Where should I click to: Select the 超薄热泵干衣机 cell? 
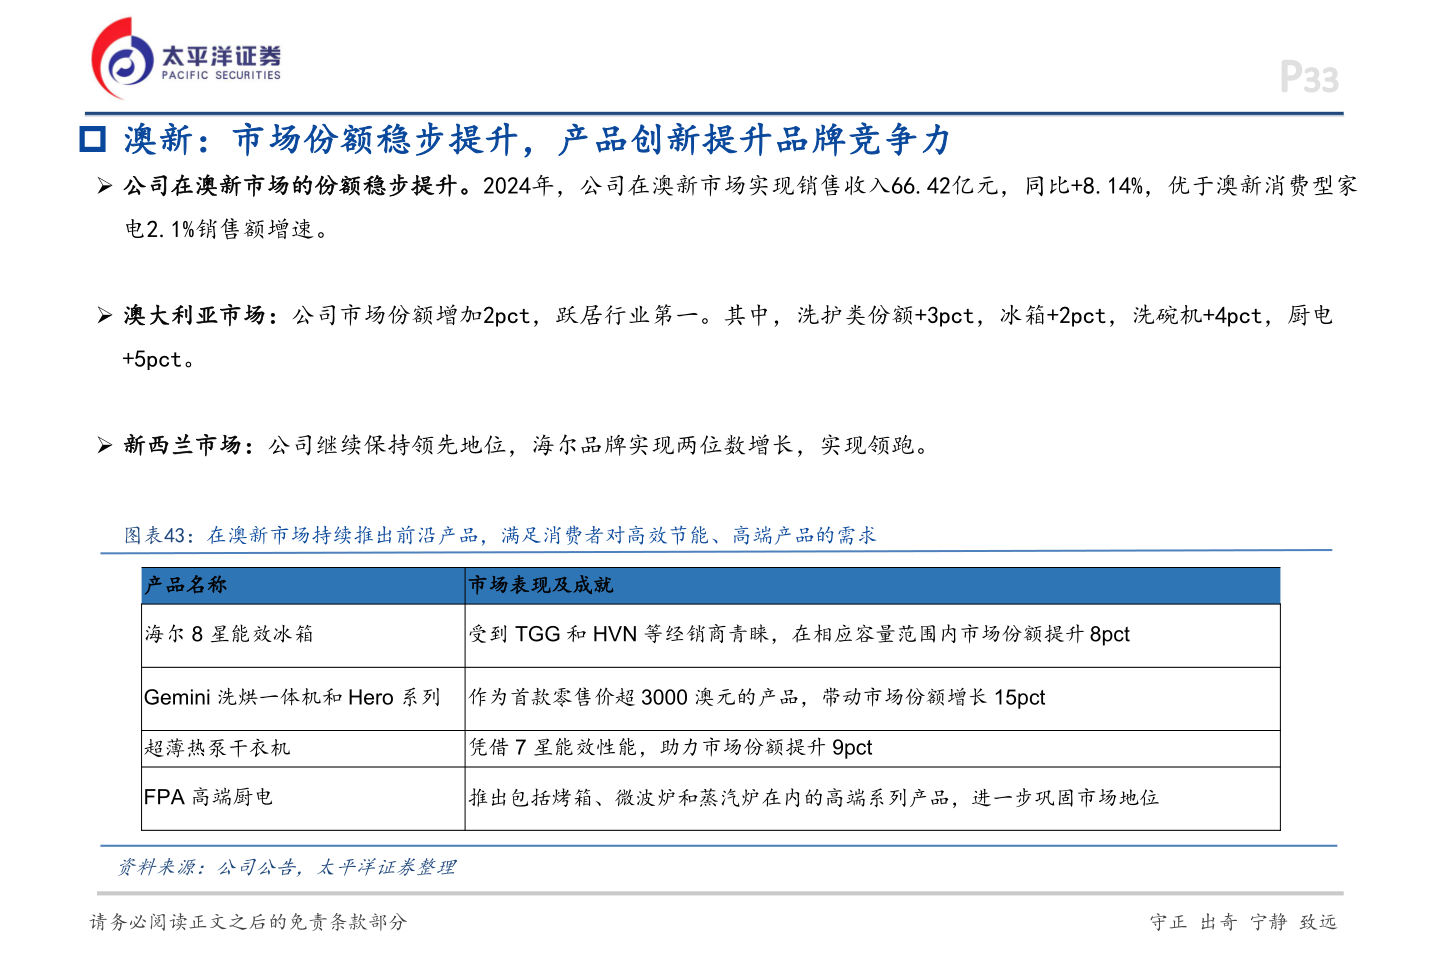pos(217,748)
